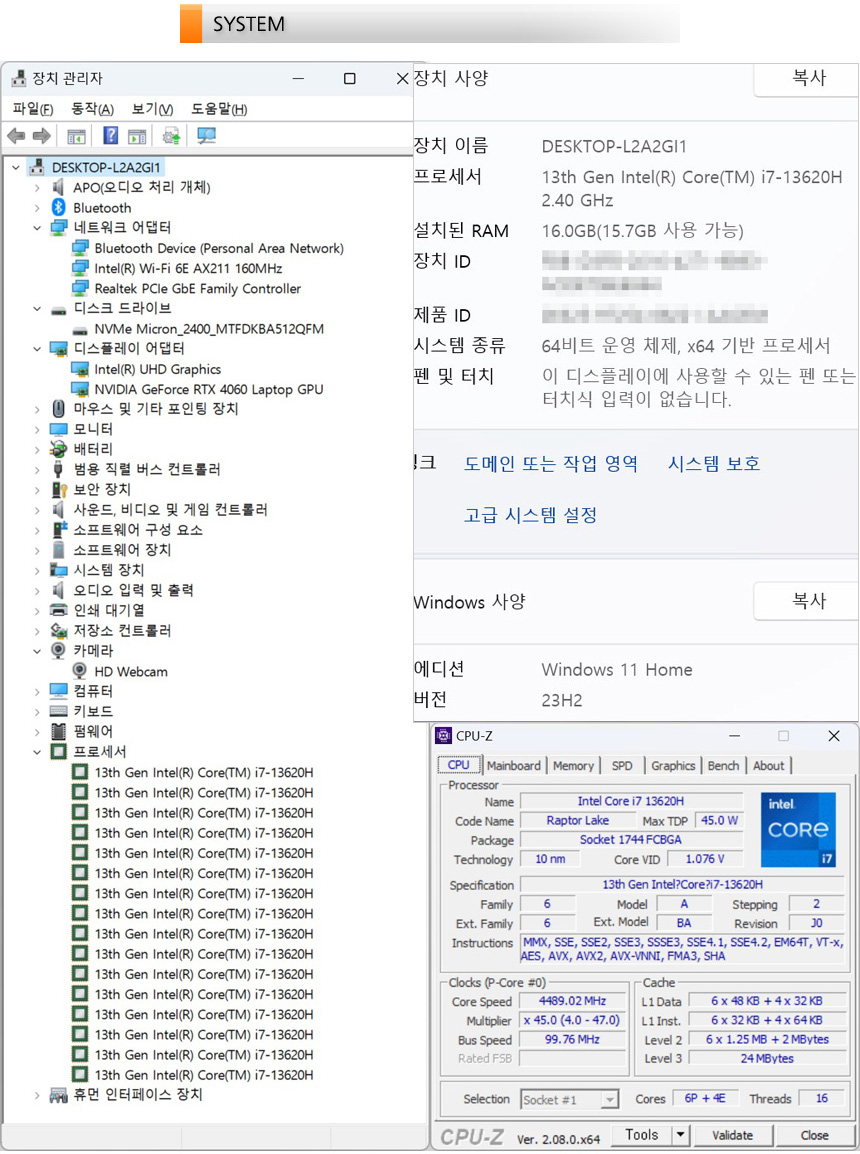Click the Update driver software toolbar icon
This screenshot has height=1154, width=860.
[x=171, y=136]
